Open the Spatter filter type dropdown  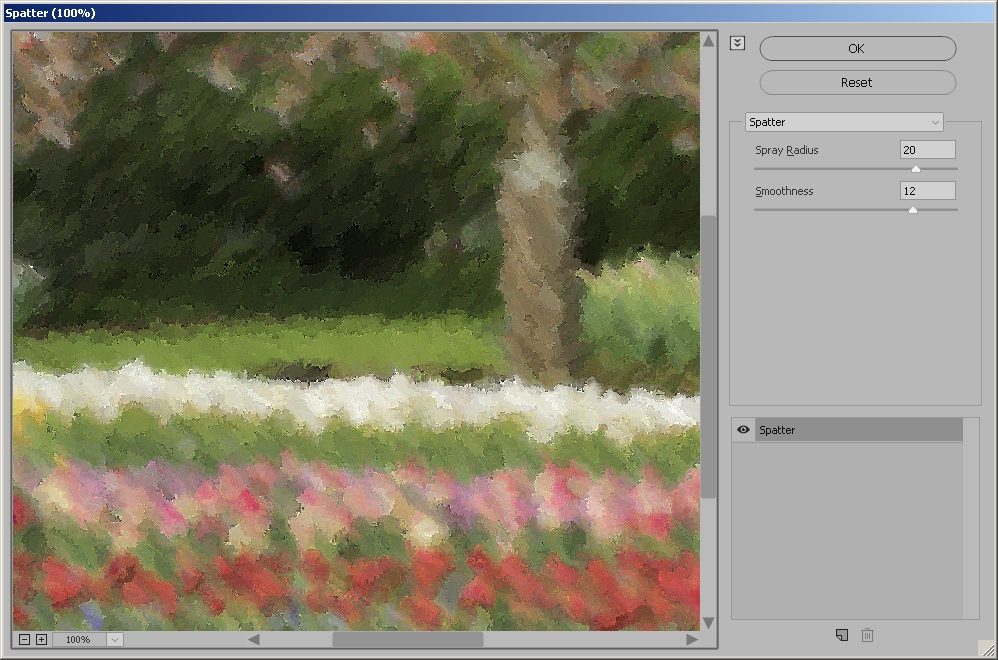tap(844, 122)
